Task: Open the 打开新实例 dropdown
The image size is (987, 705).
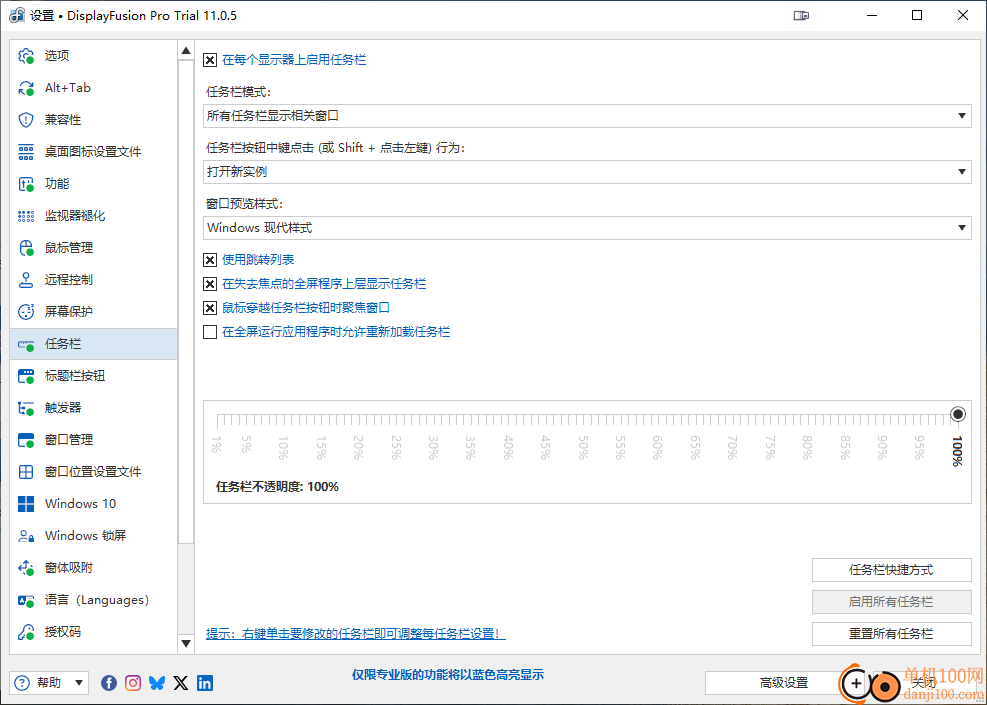Action: [x=587, y=172]
